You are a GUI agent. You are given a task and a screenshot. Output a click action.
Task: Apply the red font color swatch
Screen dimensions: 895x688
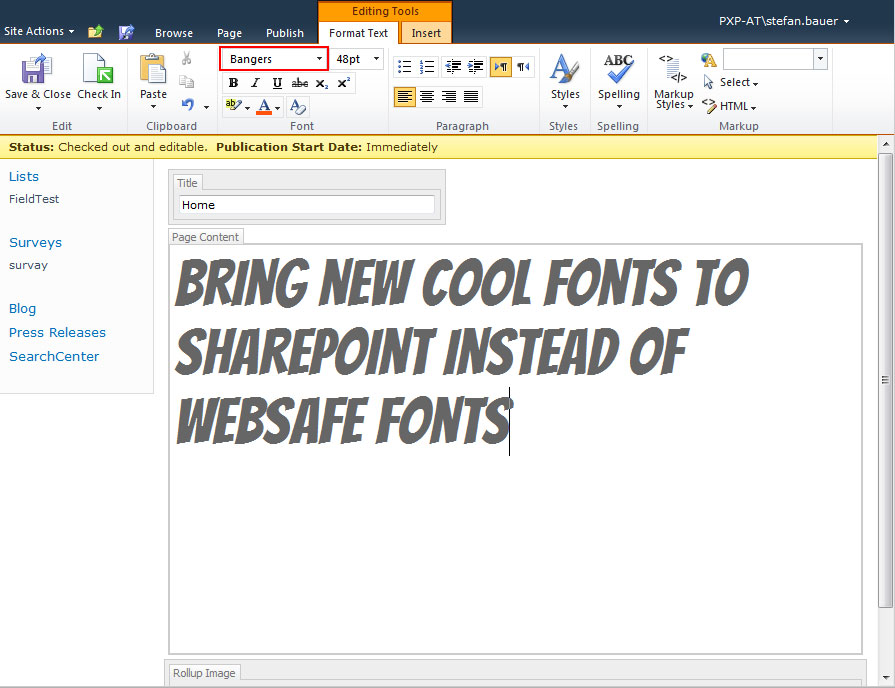(264, 106)
